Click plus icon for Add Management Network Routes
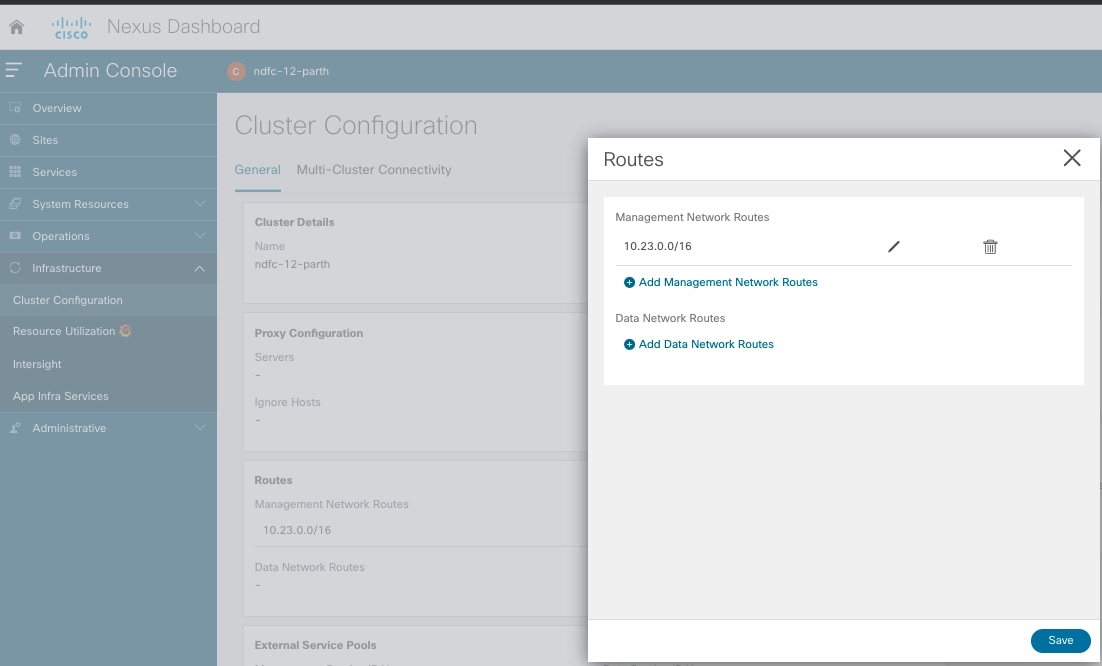Screen dimensions: 1102x666 (x=629, y=282)
